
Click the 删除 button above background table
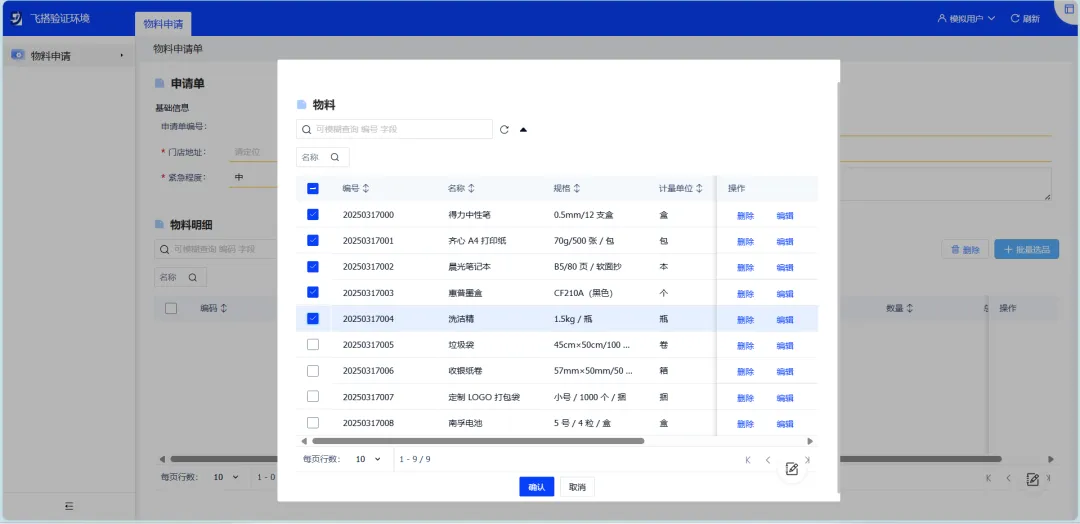[x=965, y=249]
